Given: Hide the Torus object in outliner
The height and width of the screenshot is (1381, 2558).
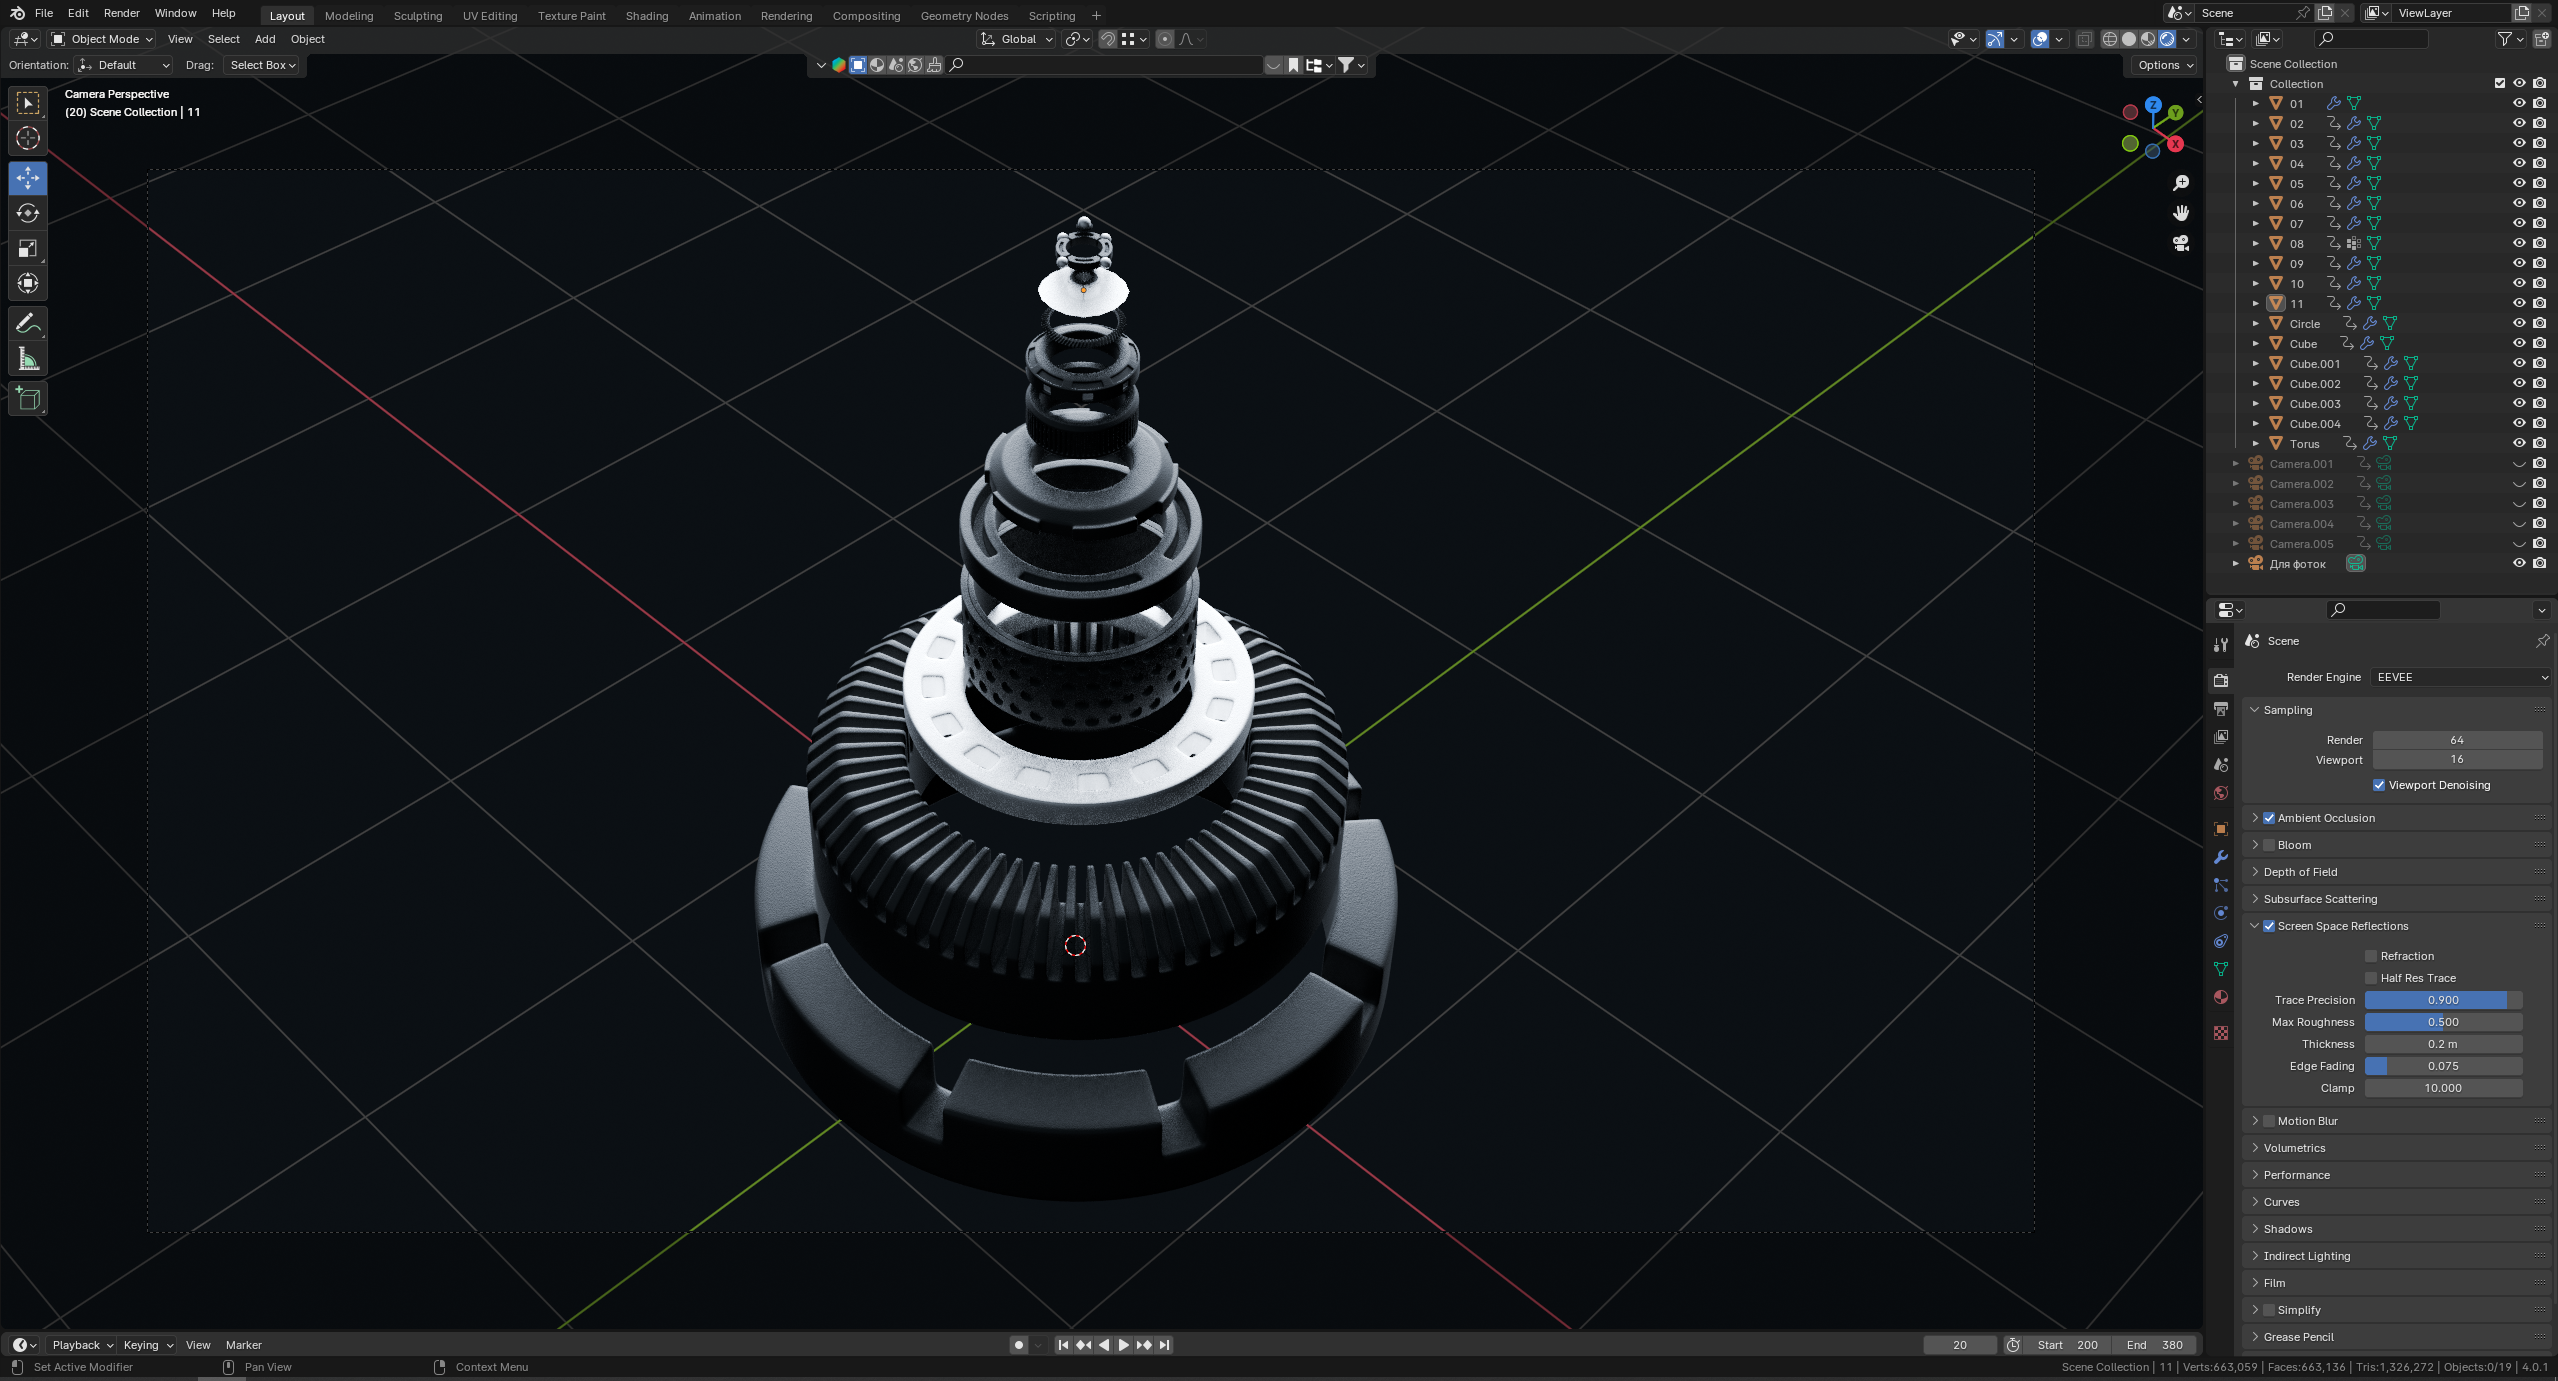Looking at the screenshot, I should coord(2519,443).
